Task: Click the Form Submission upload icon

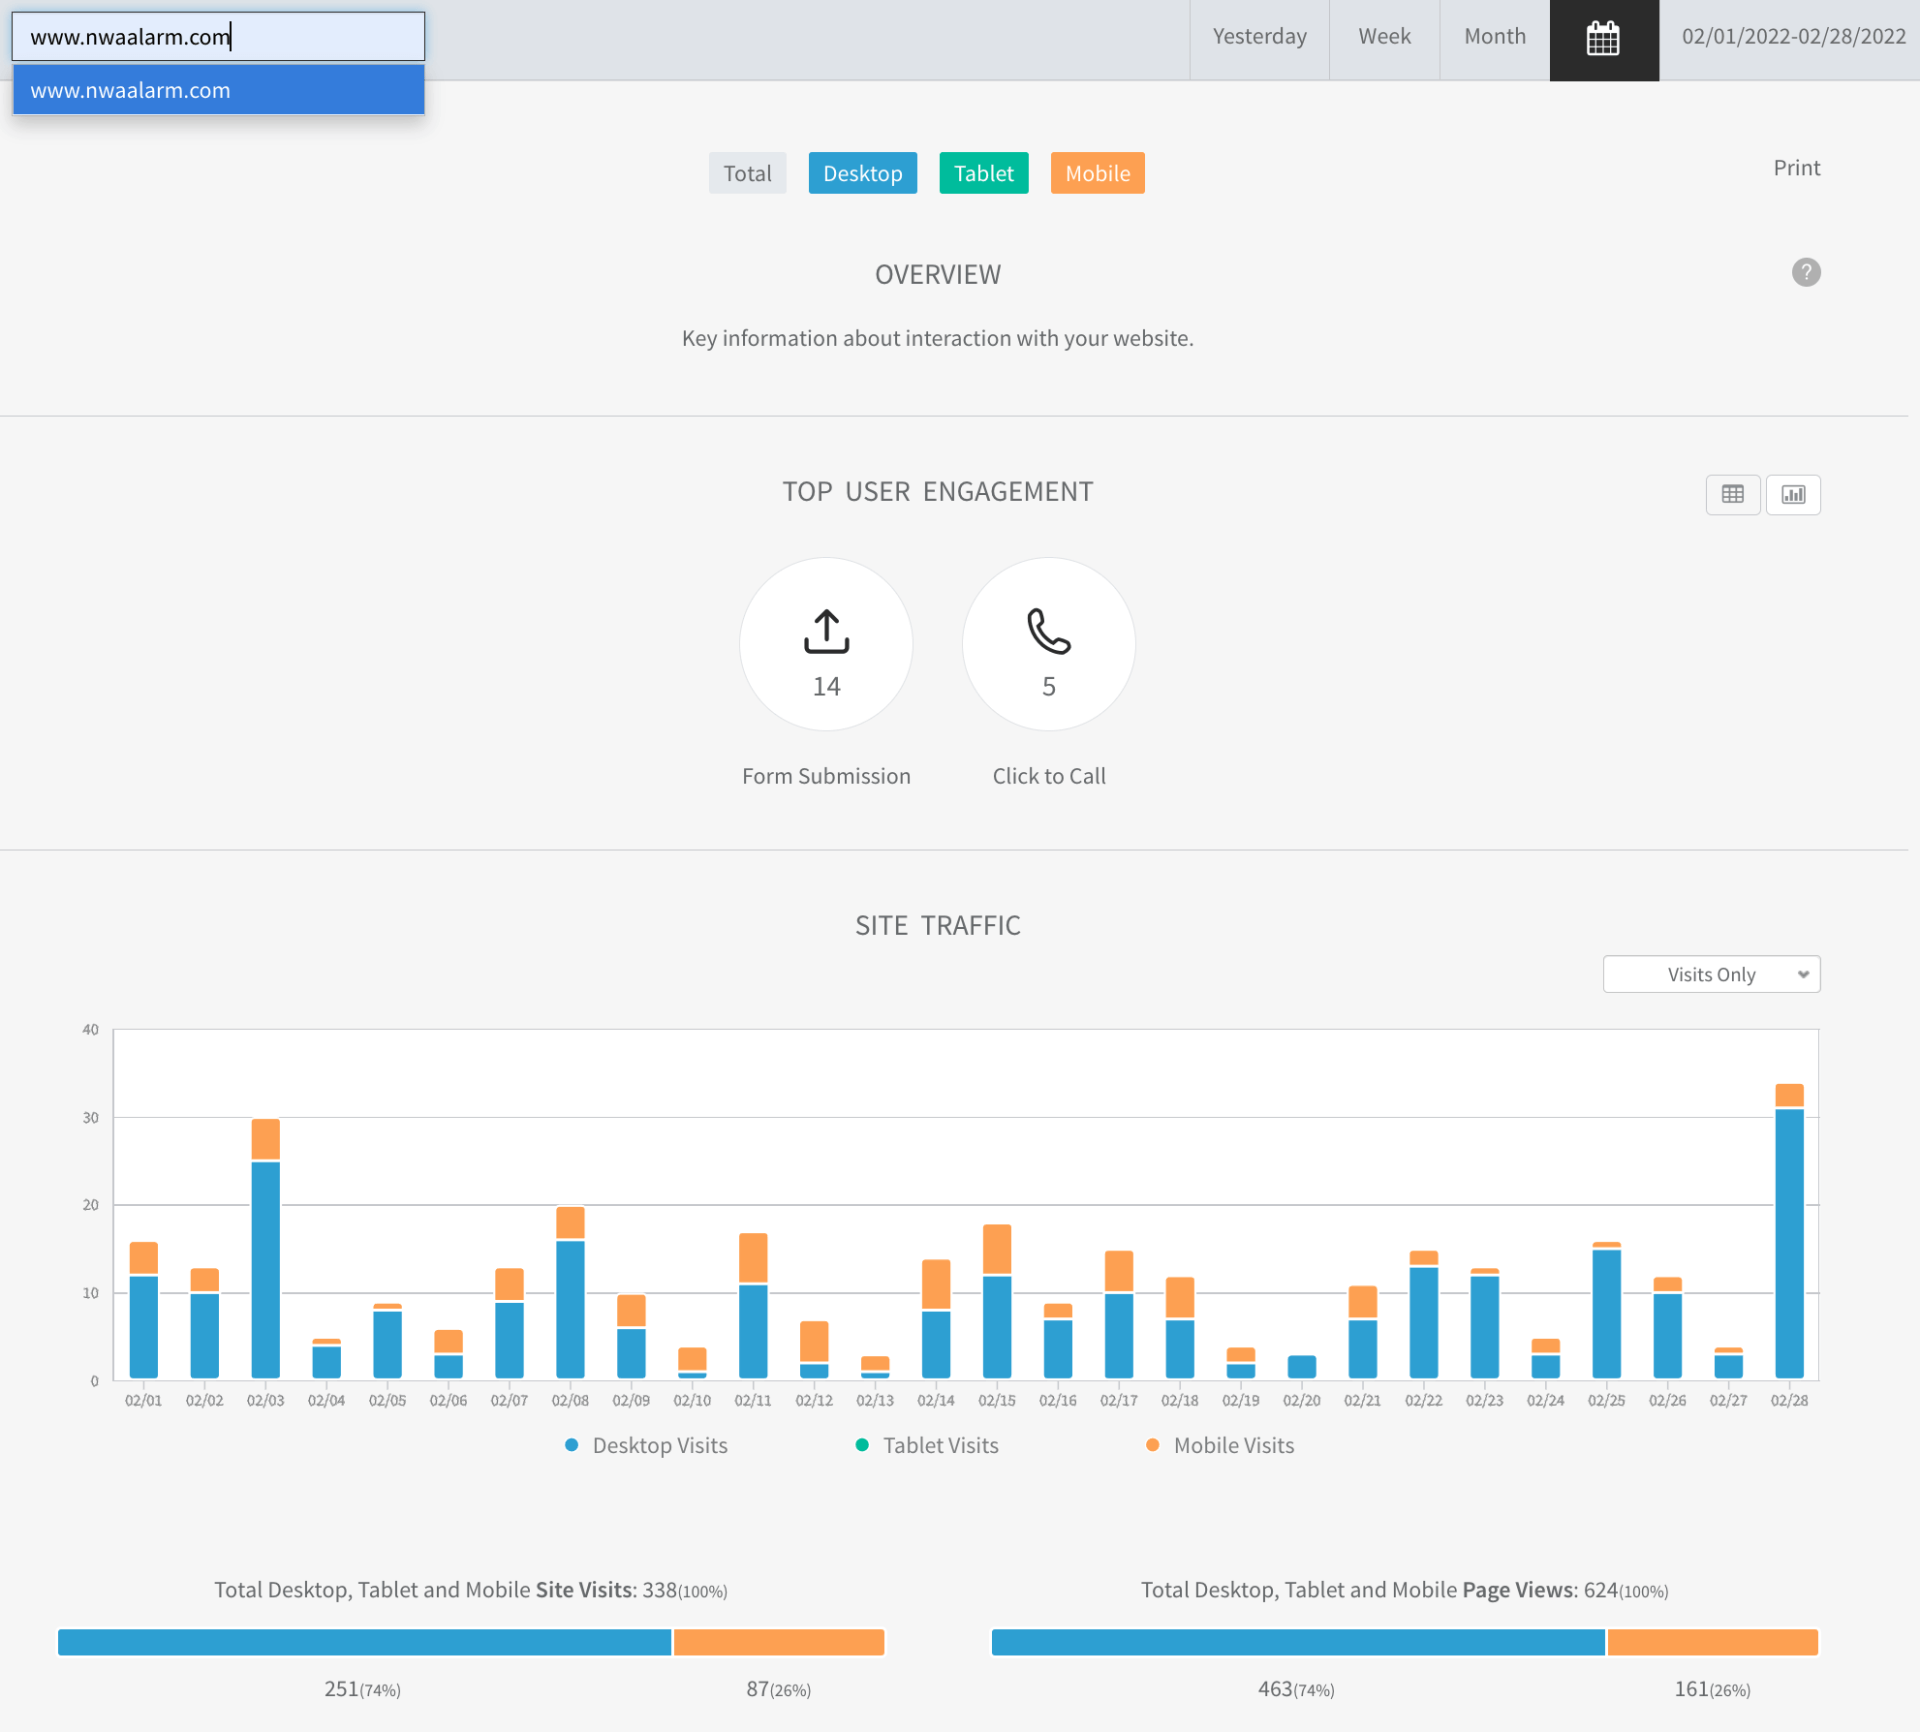Action: 826,632
